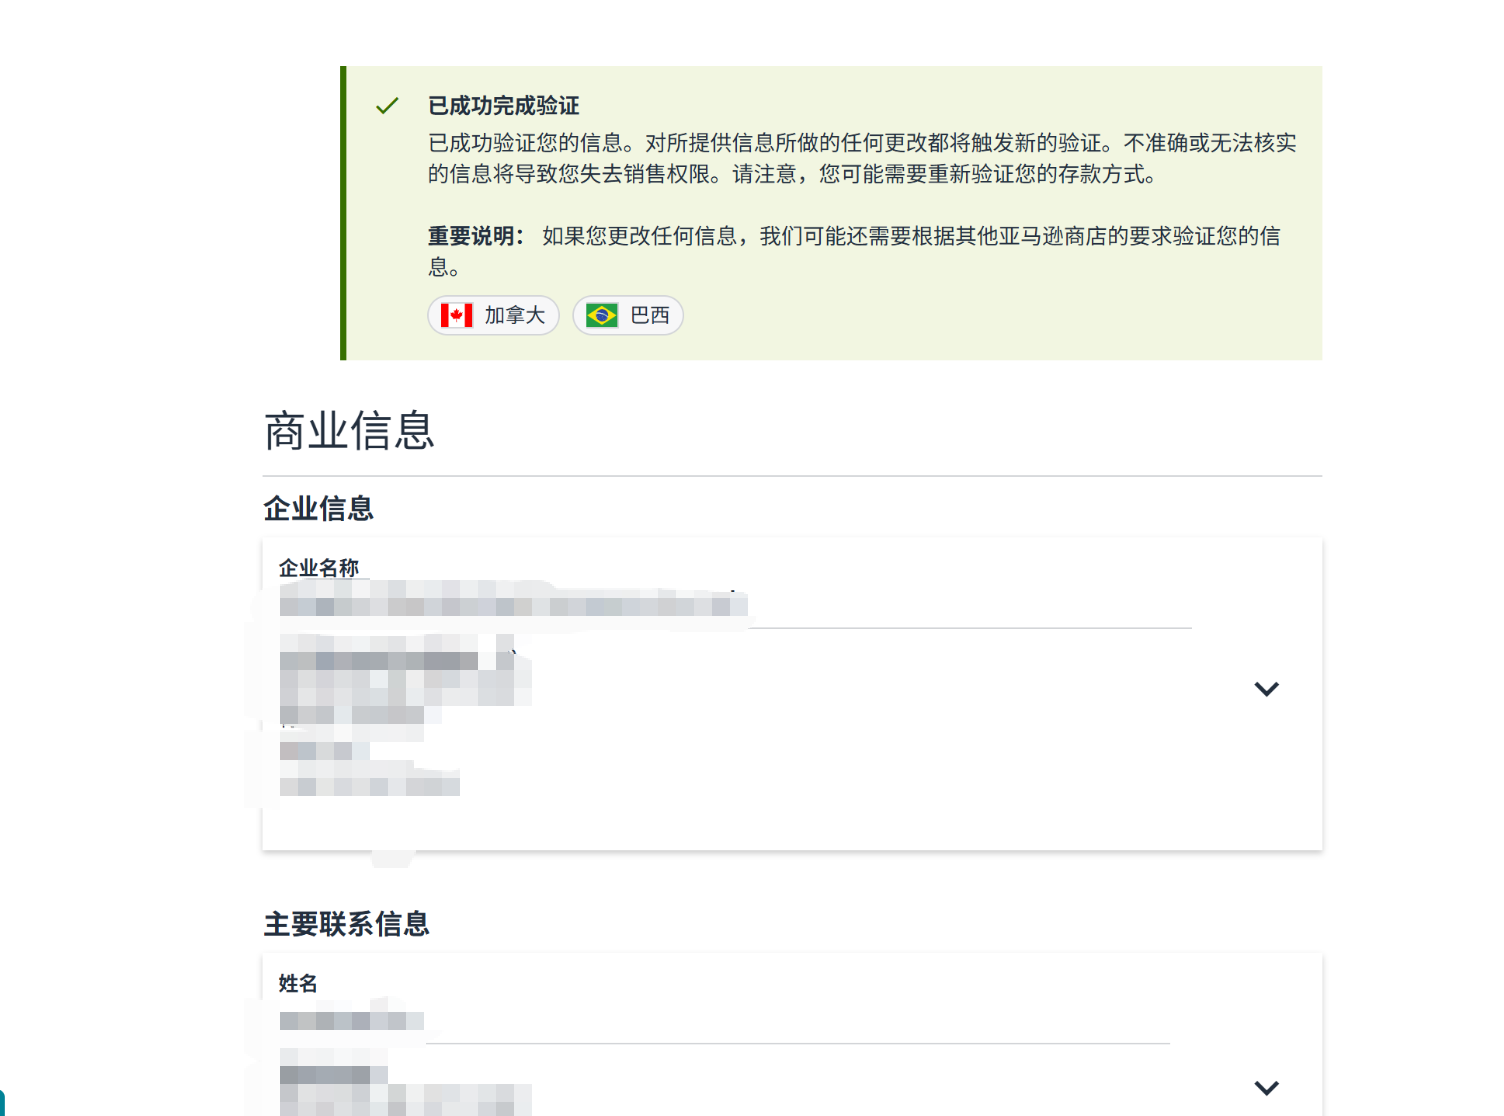
Task: Select the 巴西 marketplace chip label
Action: tap(650, 316)
